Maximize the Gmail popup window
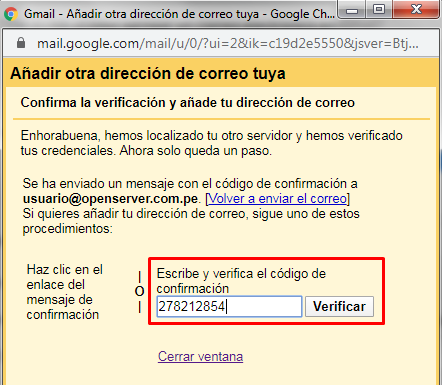This screenshot has height=385, width=442. (x=379, y=10)
